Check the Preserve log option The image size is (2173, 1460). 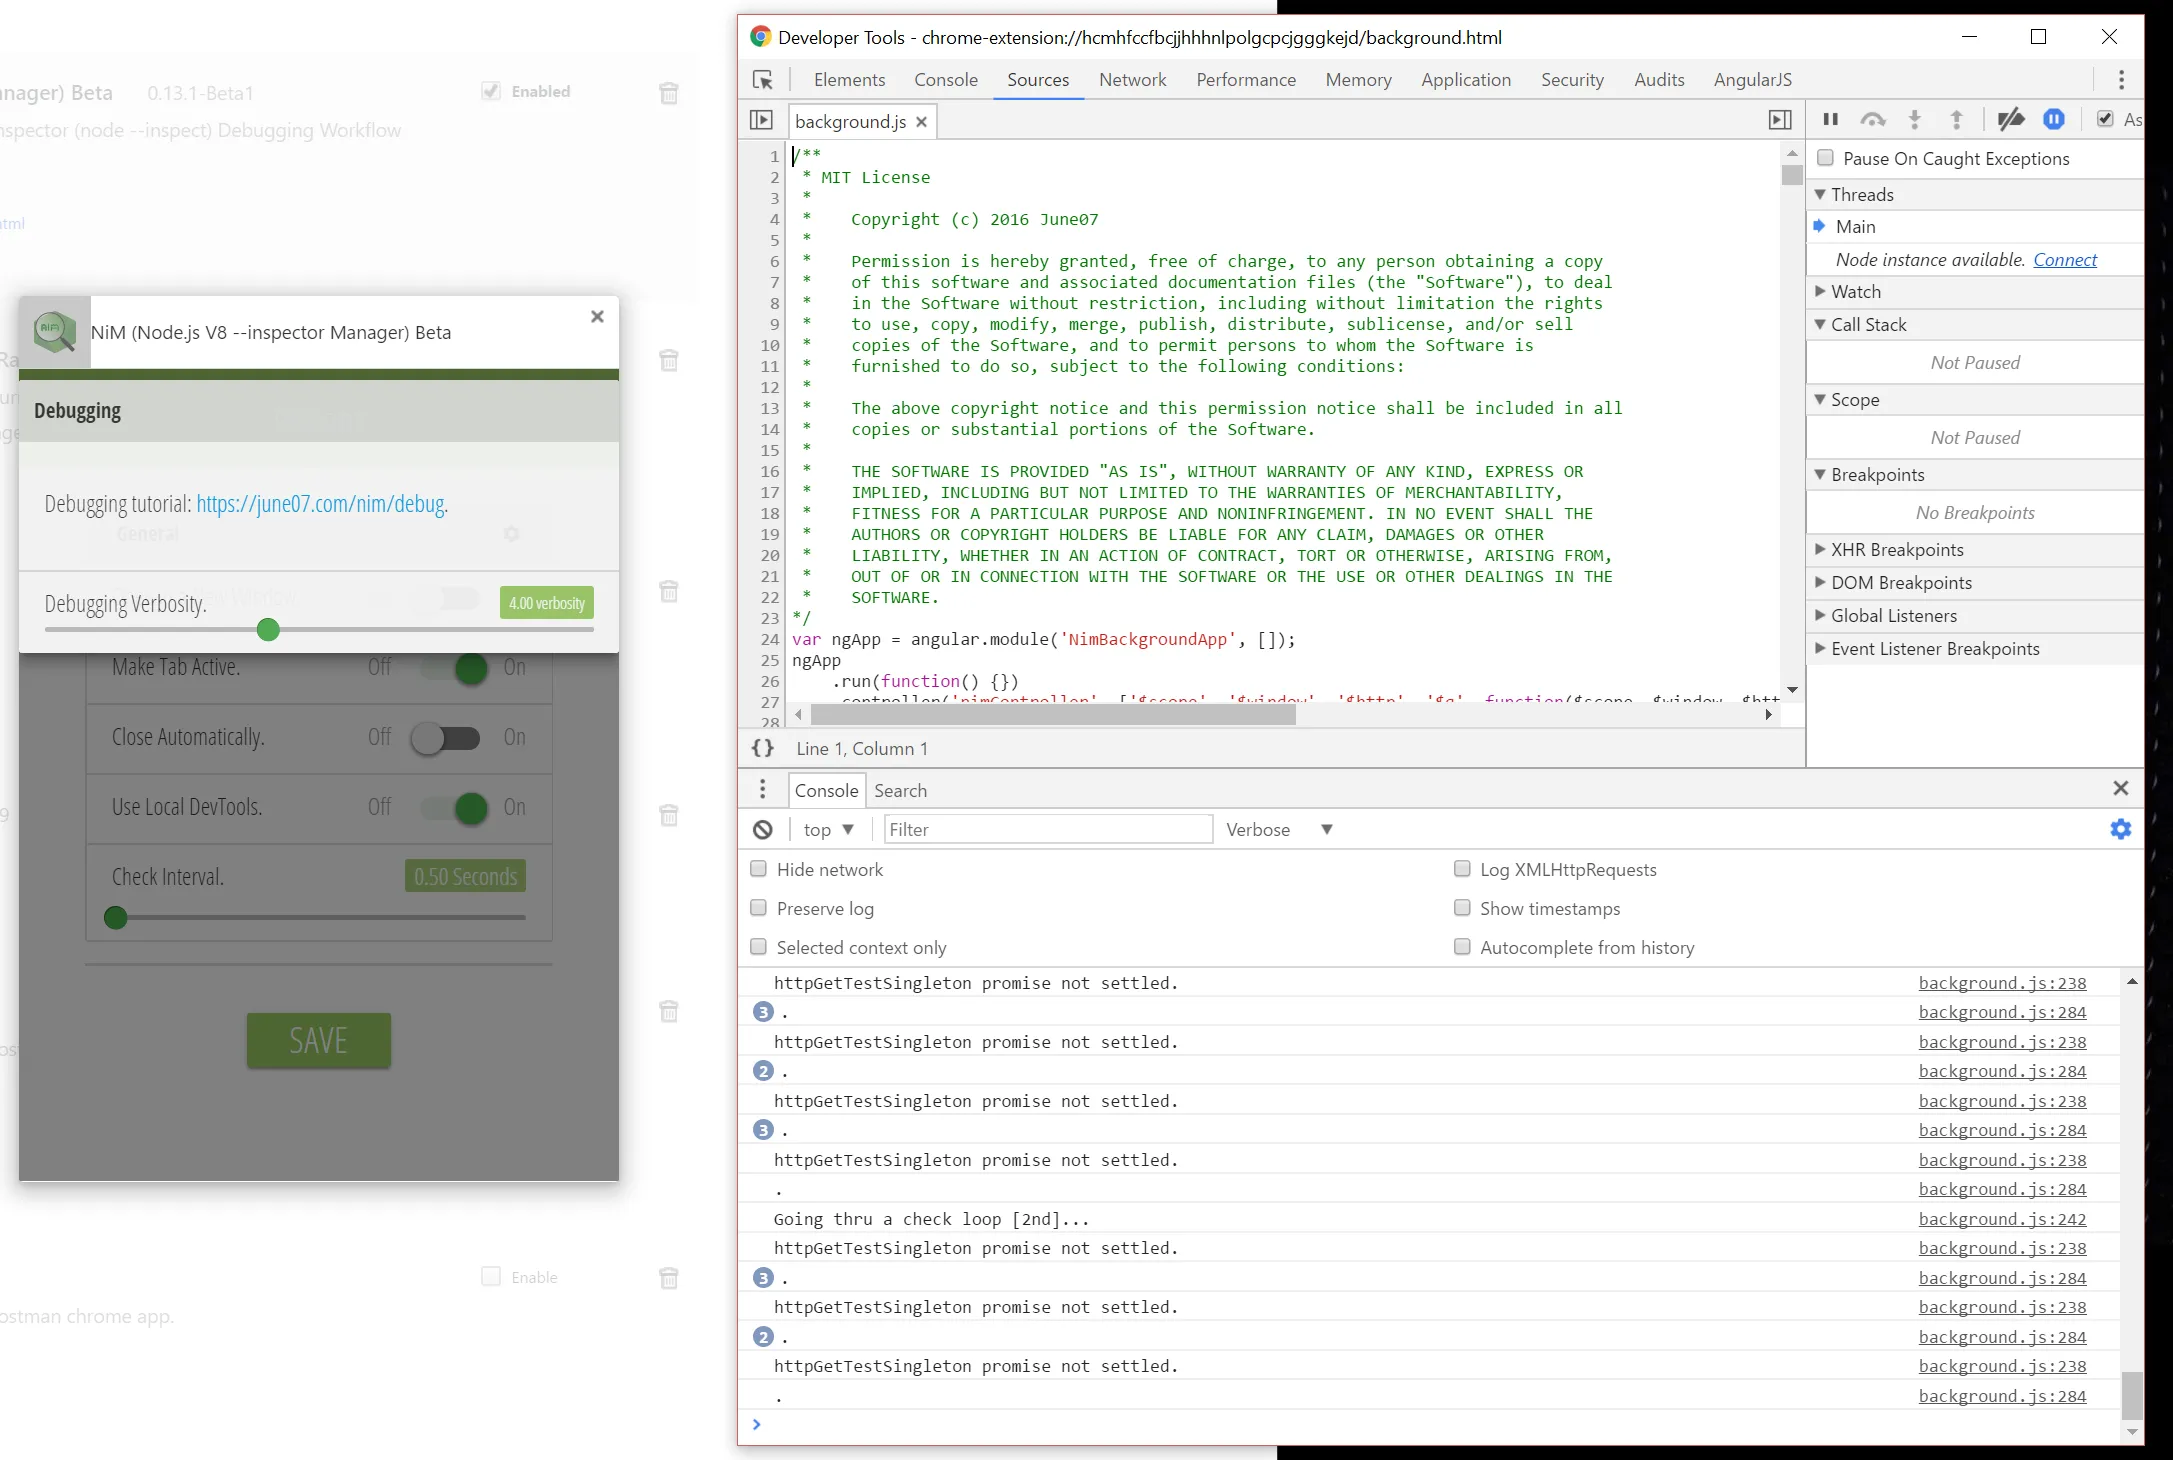(759, 908)
